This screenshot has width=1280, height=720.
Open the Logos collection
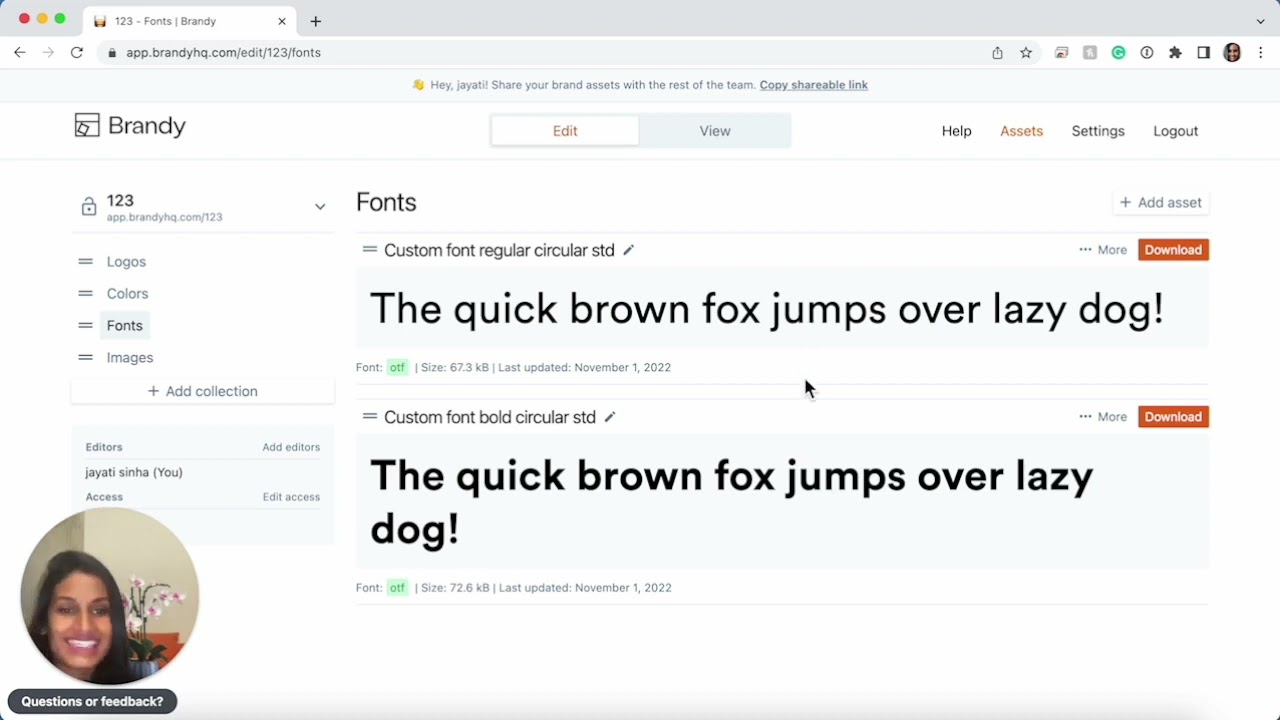[126, 262]
